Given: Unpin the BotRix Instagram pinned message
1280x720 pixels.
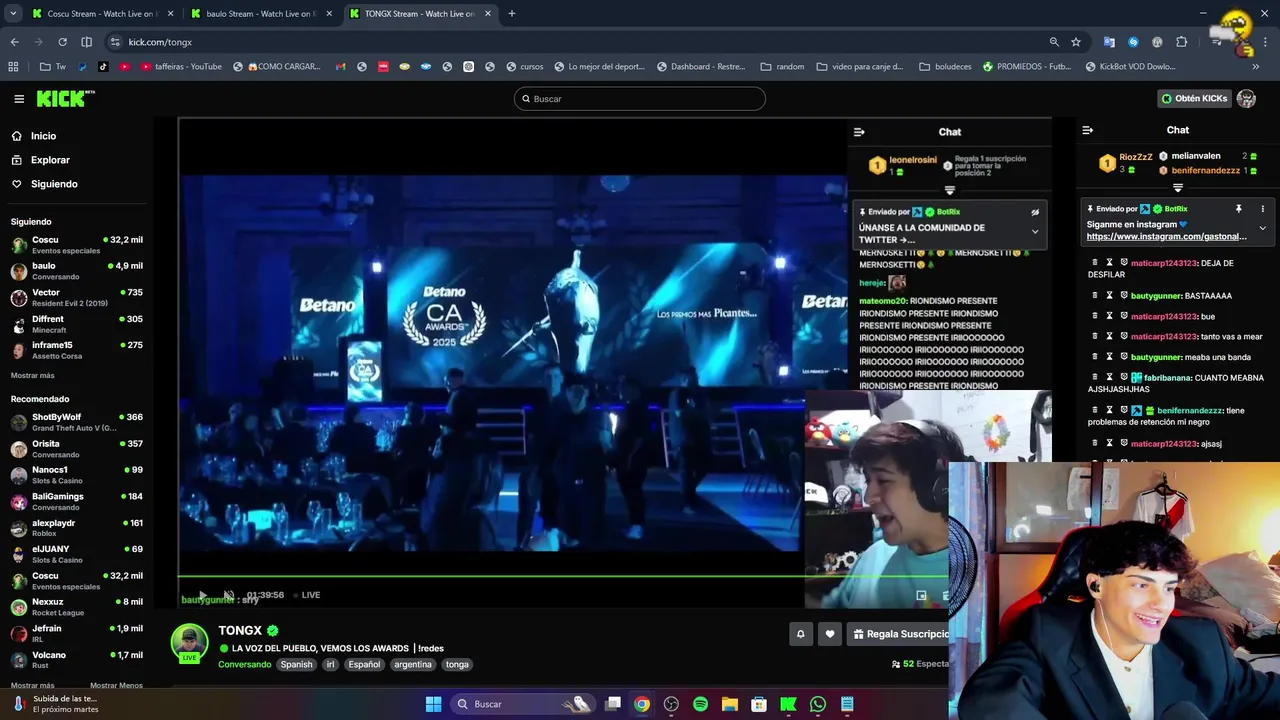Looking at the screenshot, I should 1238,209.
